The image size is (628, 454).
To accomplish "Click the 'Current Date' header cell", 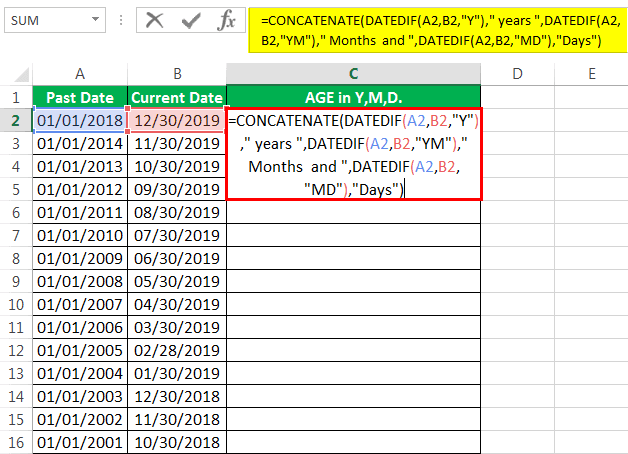I will (x=177, y=97).
